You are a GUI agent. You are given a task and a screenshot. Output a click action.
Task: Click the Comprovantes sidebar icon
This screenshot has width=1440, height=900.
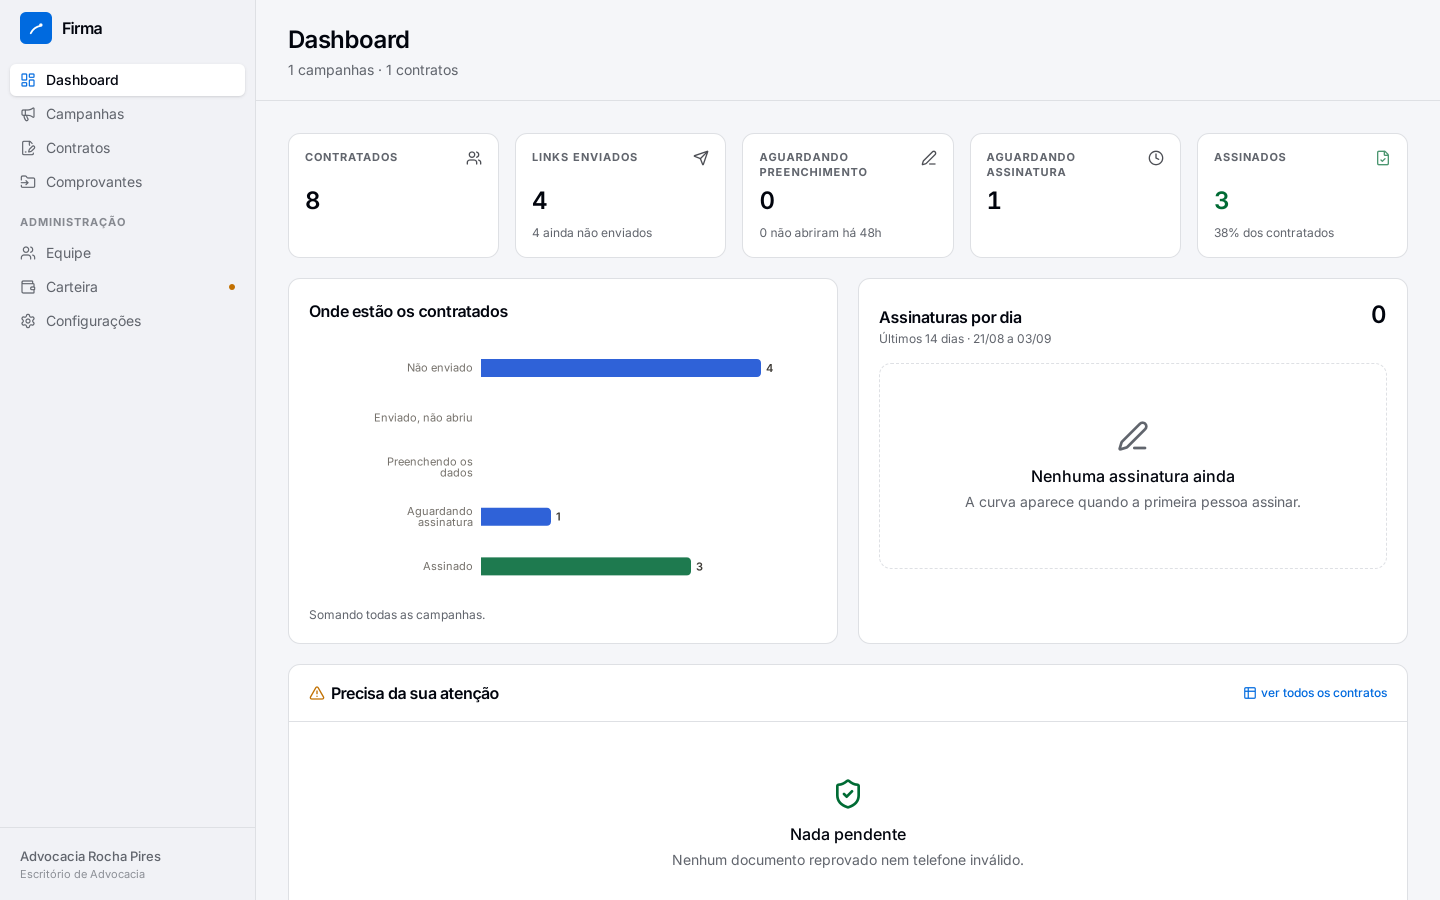click(28, 182)
